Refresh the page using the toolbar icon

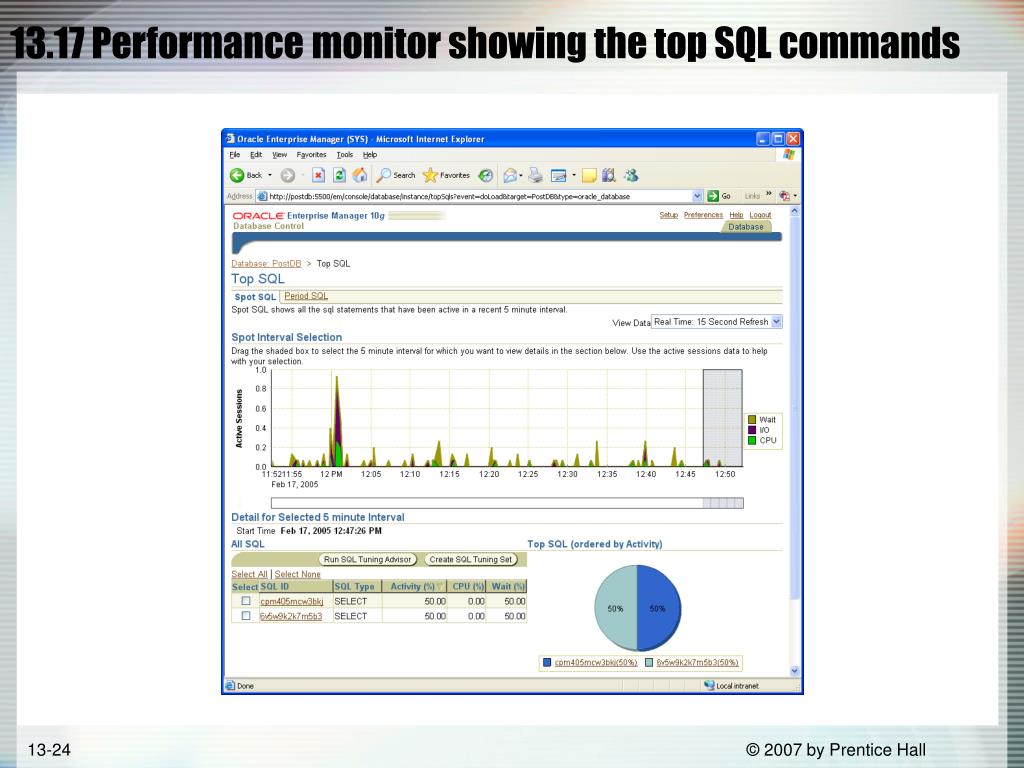(x=339, y=175)
